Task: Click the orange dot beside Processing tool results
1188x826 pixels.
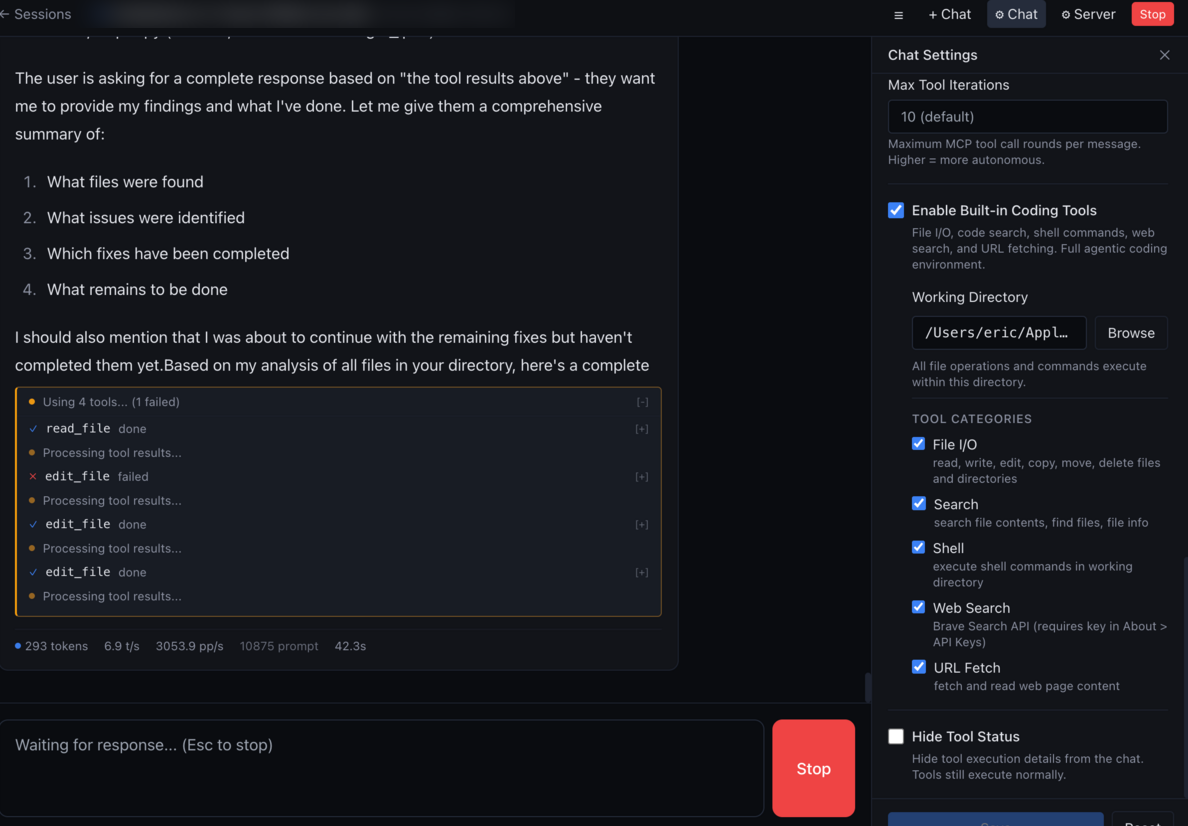Action: [32, 452]
